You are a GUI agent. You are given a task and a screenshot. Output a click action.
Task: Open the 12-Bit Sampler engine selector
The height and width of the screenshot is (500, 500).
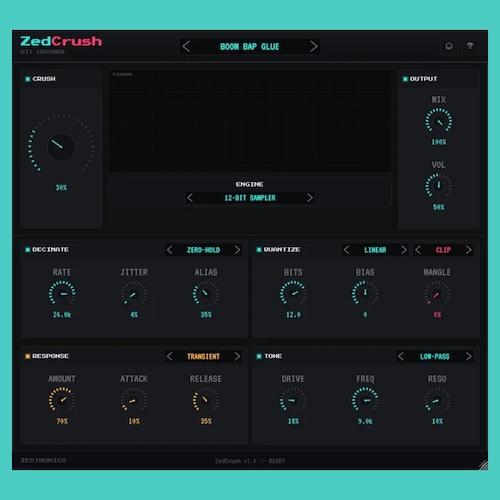coord(250,198)
